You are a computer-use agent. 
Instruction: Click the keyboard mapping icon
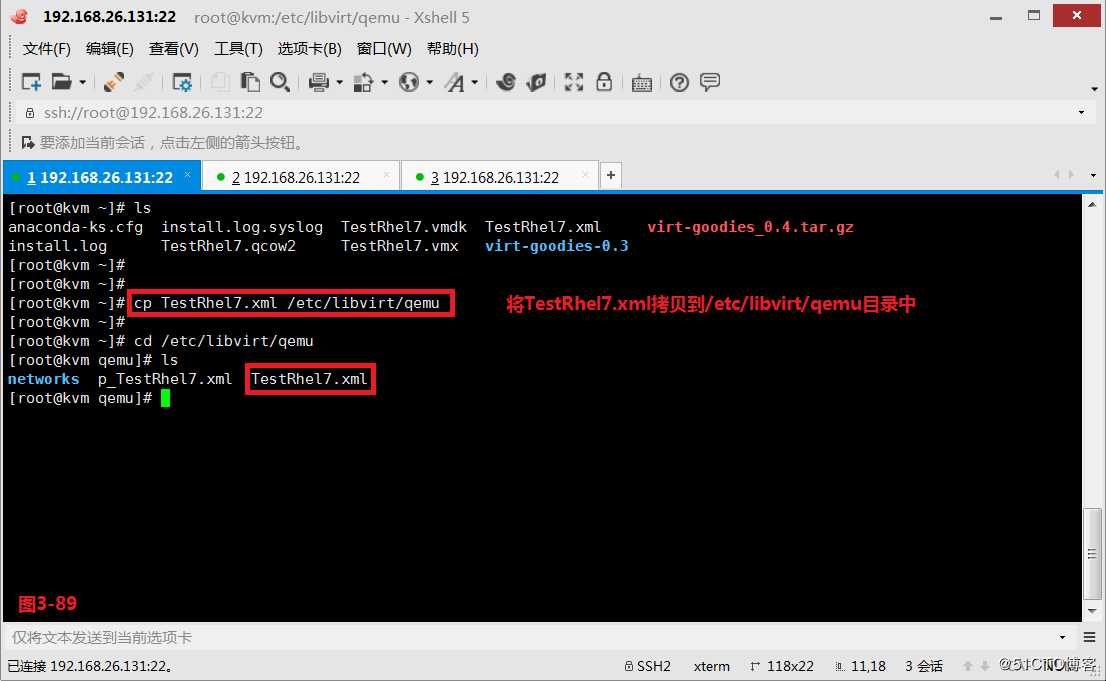[x=642, y=83]
